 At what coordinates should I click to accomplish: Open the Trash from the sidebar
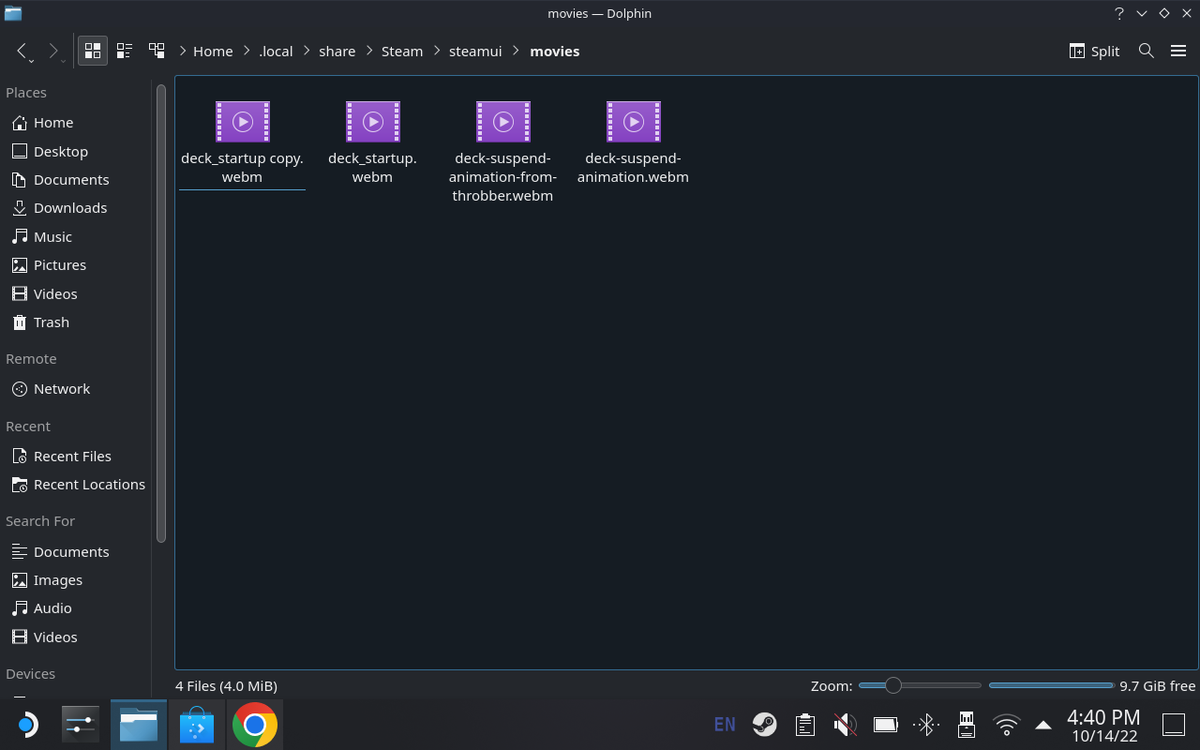pyautogui.click(x=50, y=322)
